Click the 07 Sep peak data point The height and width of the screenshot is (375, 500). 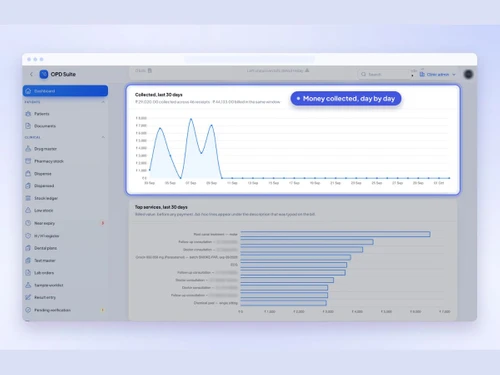pyautogui.click(x=191, y=119)
